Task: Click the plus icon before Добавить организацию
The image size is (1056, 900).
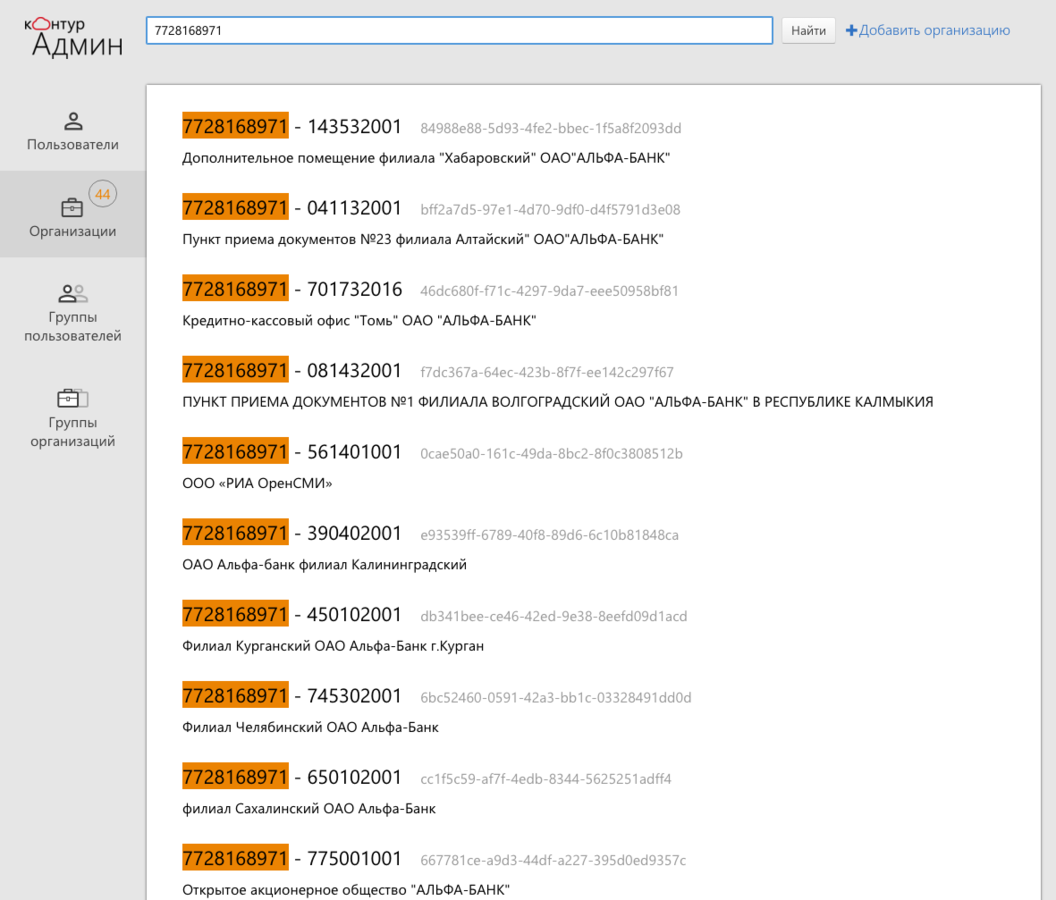Action: (x=851, y=30)
